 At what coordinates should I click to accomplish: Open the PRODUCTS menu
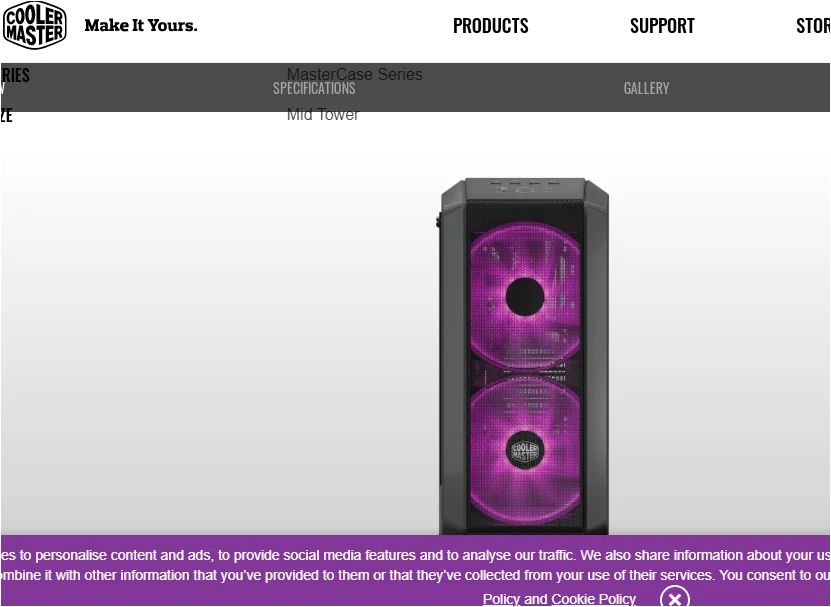490,25
